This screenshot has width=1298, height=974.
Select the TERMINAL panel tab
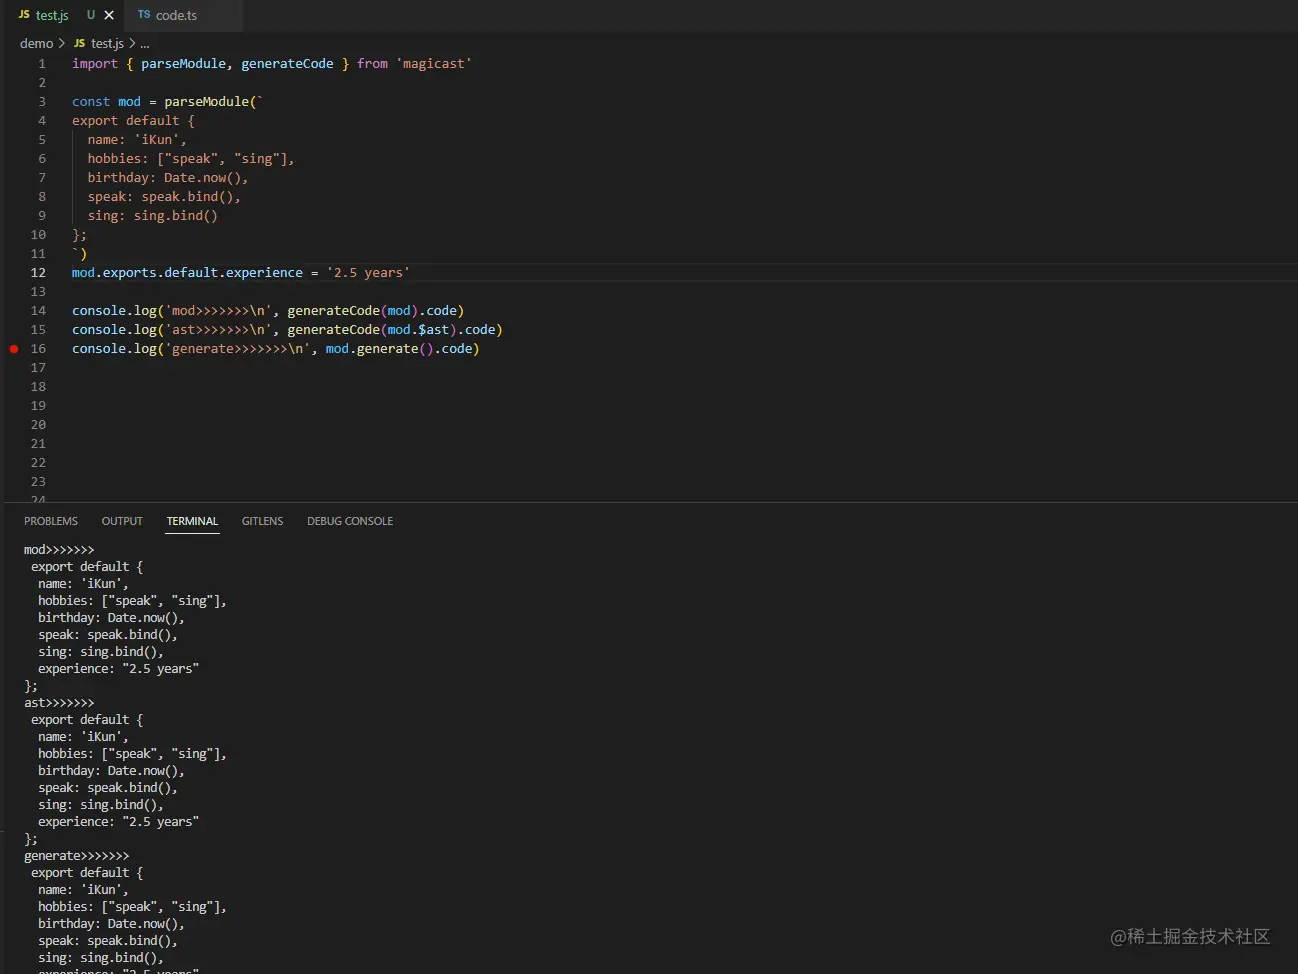pyautogui.click(x=192, y=521)
